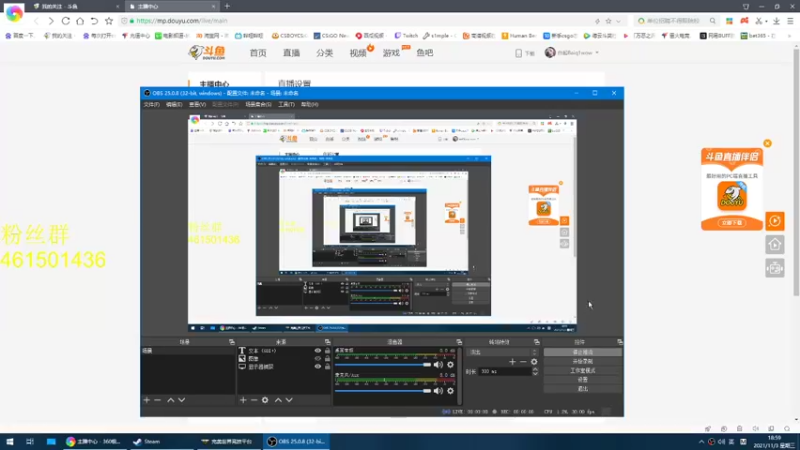This screenshot has height=450, width=800.
Task: Open 直播 link in Douyu navigation
Action: tap(291, 53)
